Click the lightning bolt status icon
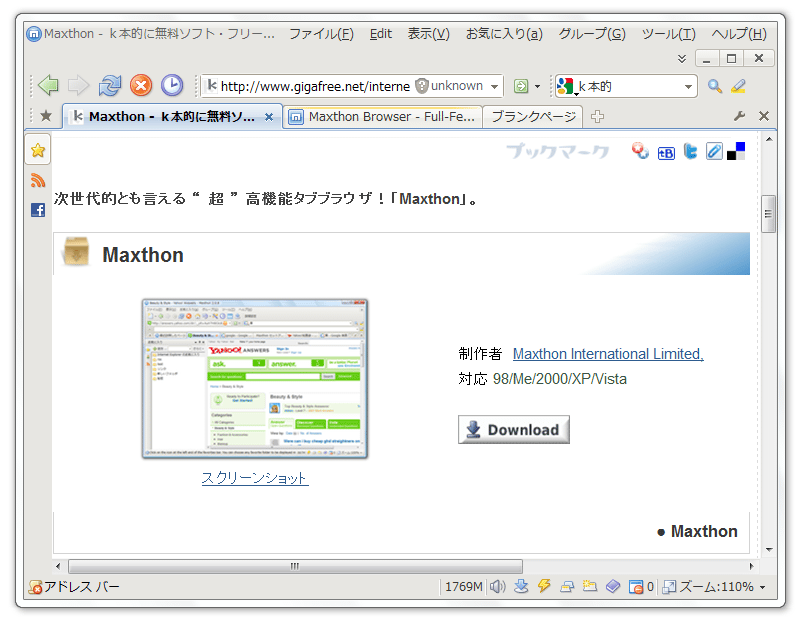The height and width of the screenshot is (623, 800). coord(544,586)
